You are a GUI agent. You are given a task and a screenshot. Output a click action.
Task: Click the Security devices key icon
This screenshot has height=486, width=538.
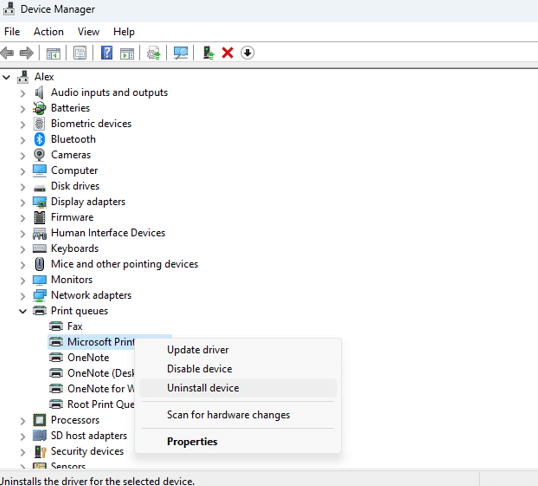(x=40, y=451)
